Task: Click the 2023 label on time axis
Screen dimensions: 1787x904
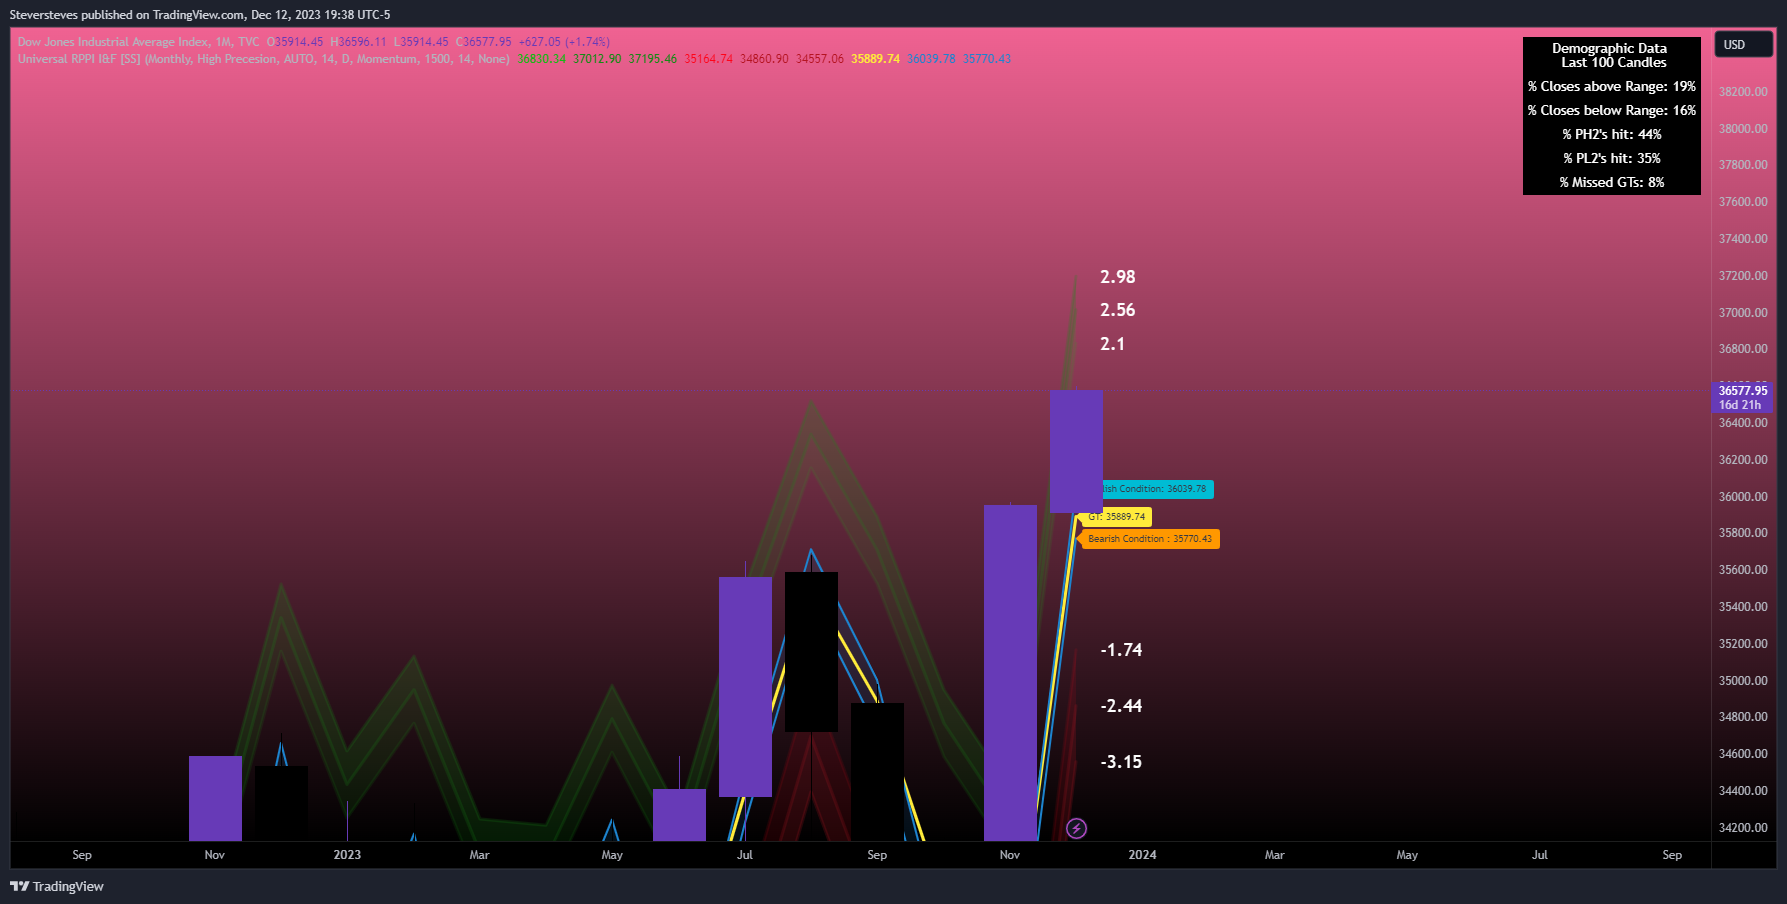Action: (347, 855)
